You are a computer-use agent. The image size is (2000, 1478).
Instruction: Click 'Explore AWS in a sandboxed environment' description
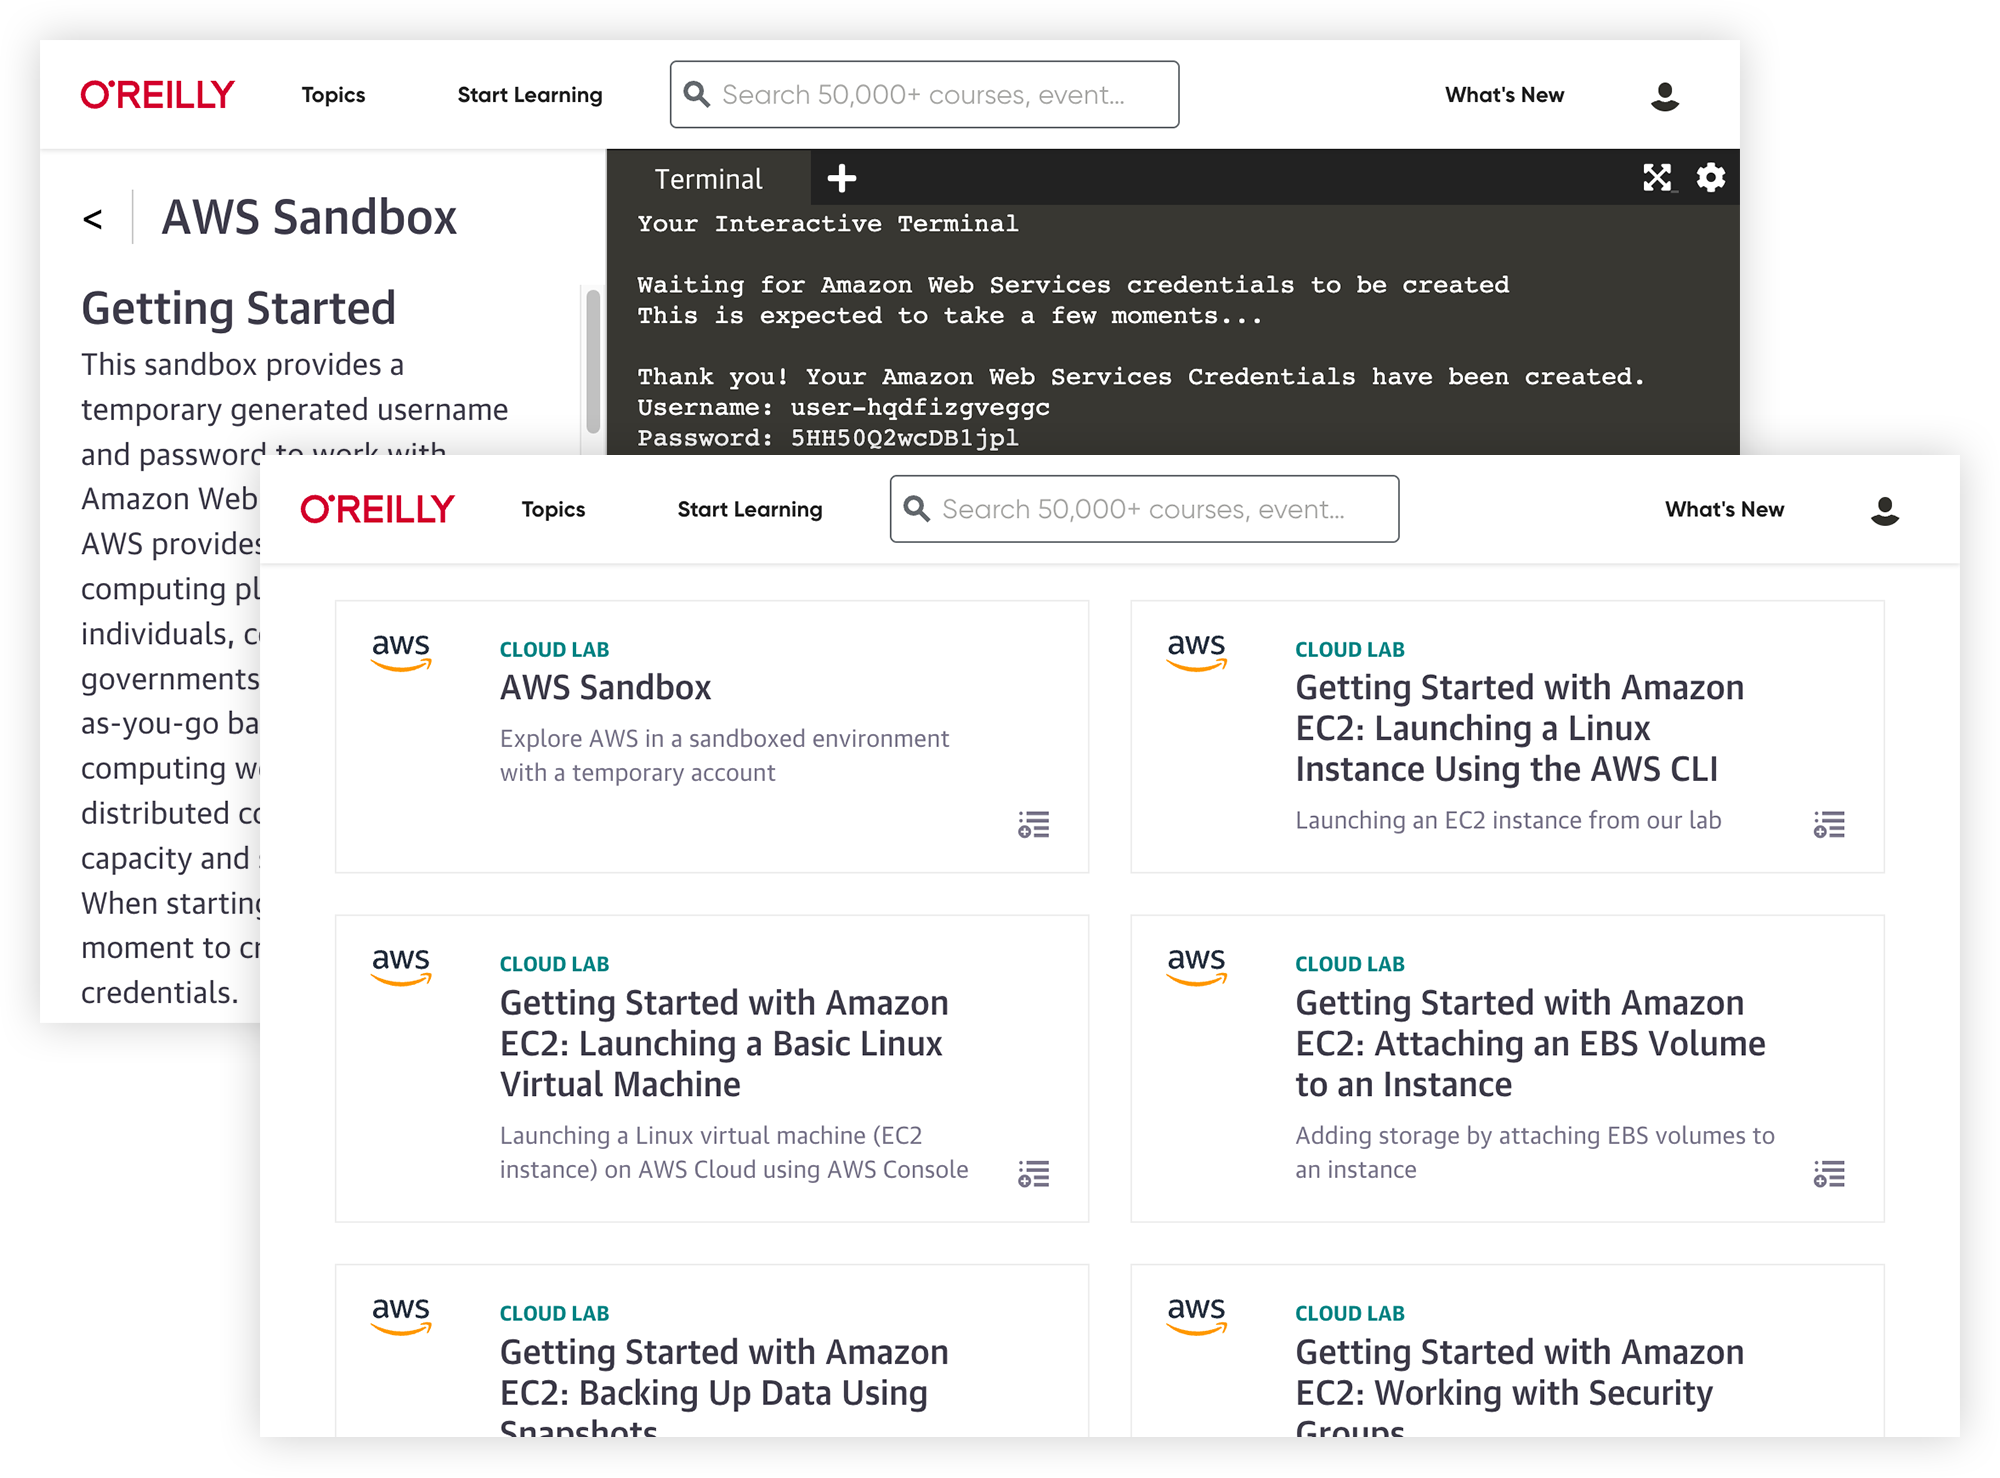pyautogui.click(x=724, y=755)
